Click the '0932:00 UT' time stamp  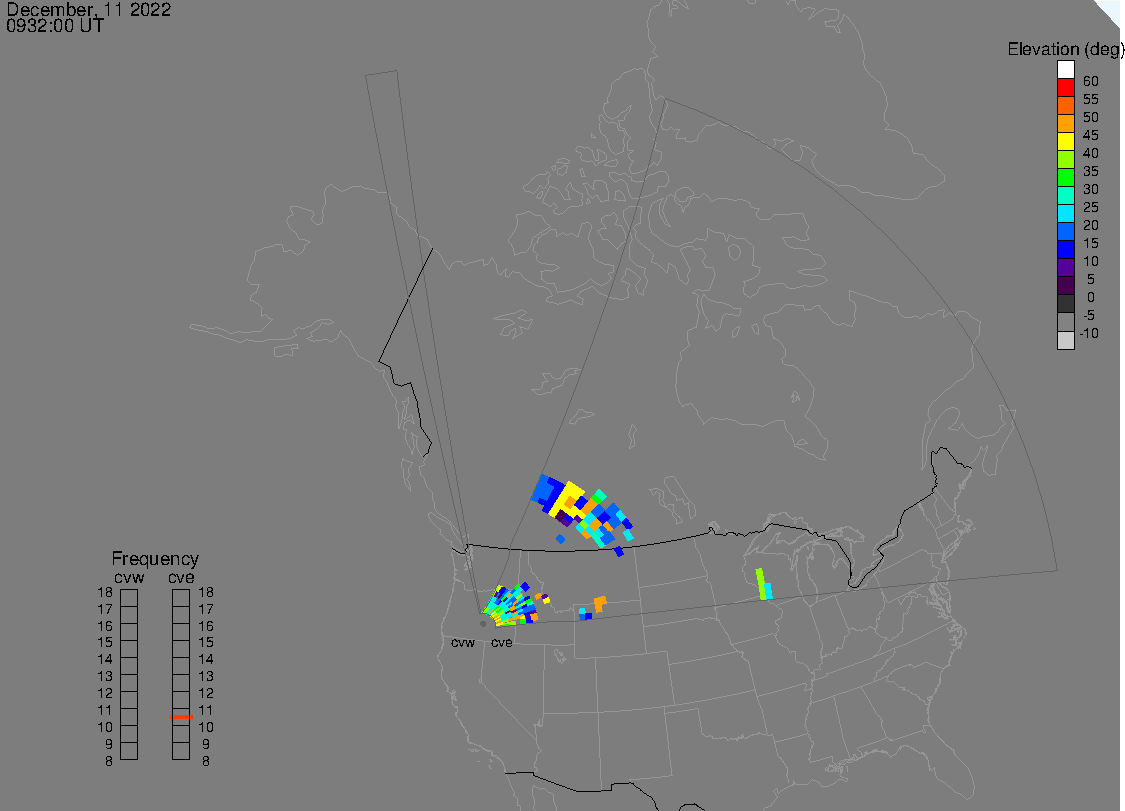point(55,26)
